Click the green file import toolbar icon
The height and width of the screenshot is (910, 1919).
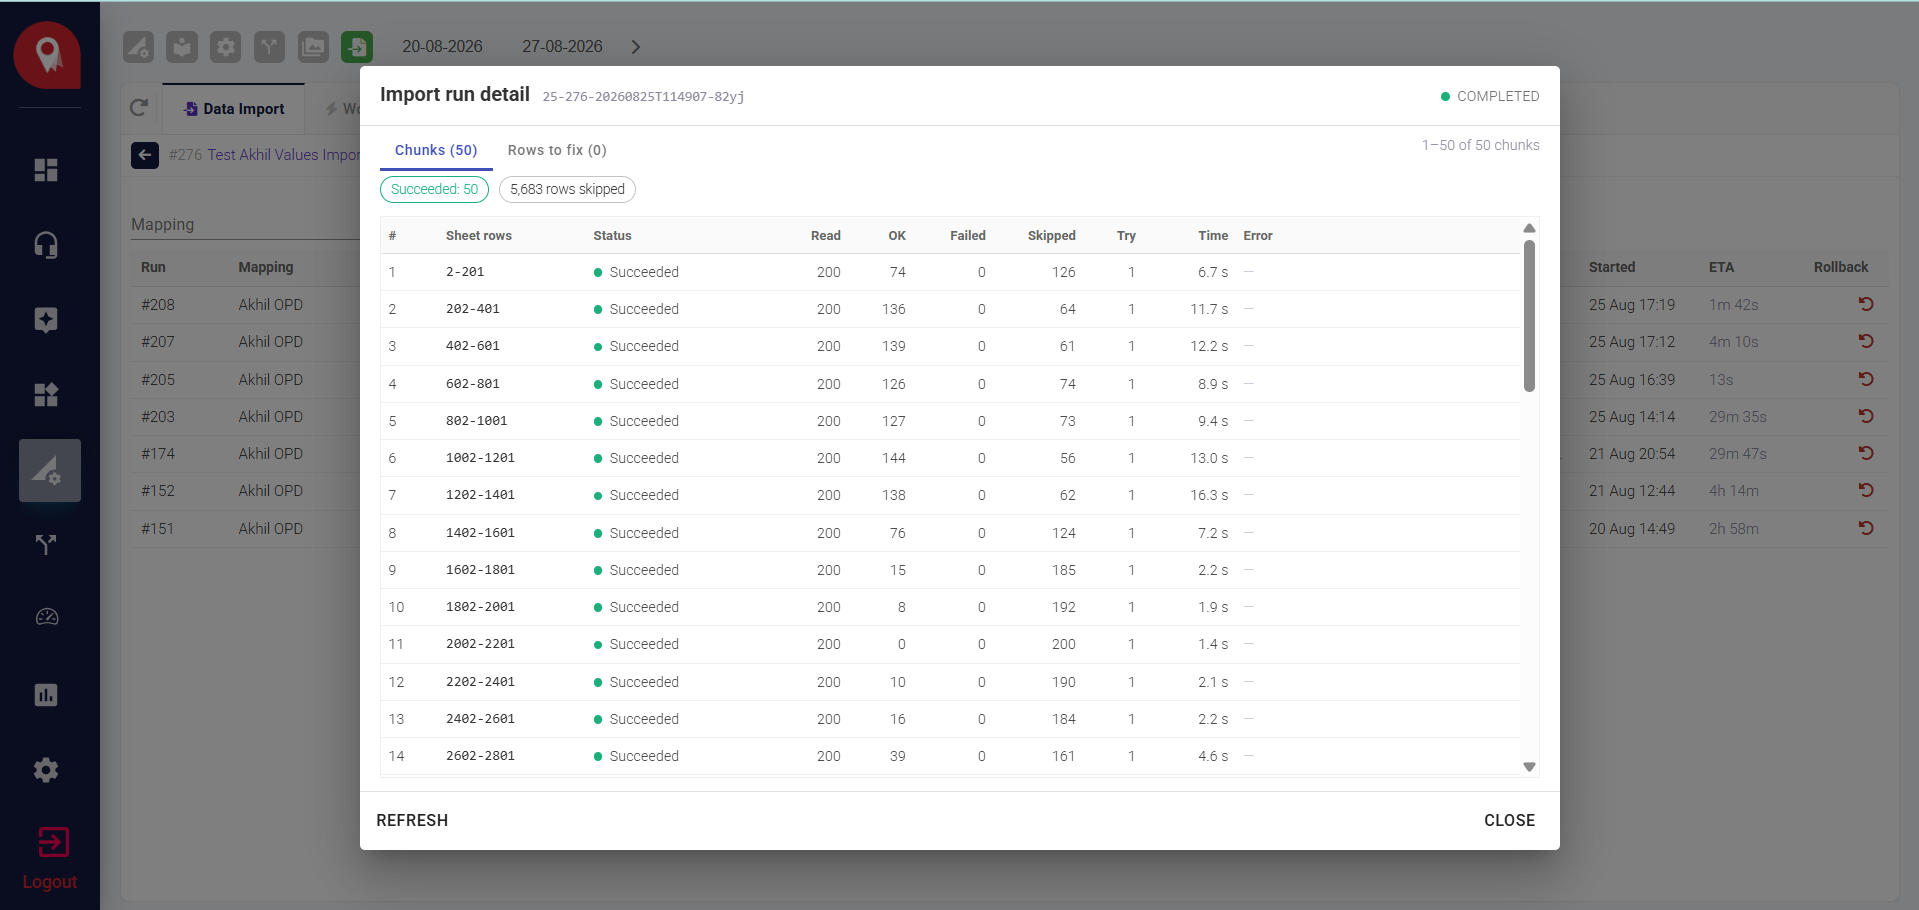(357, 47)
